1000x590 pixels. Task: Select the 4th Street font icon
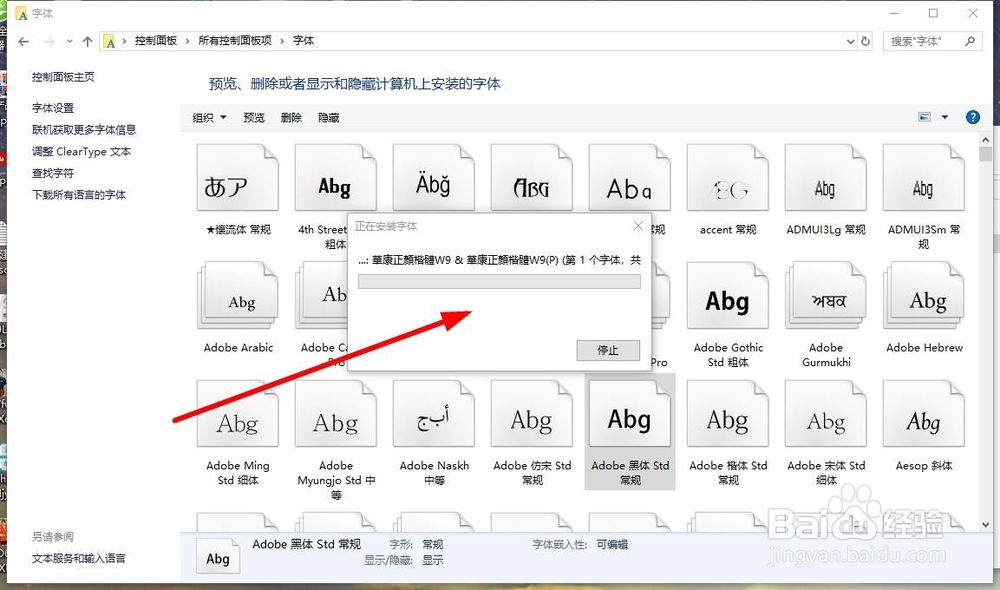[x=335, y=177]
